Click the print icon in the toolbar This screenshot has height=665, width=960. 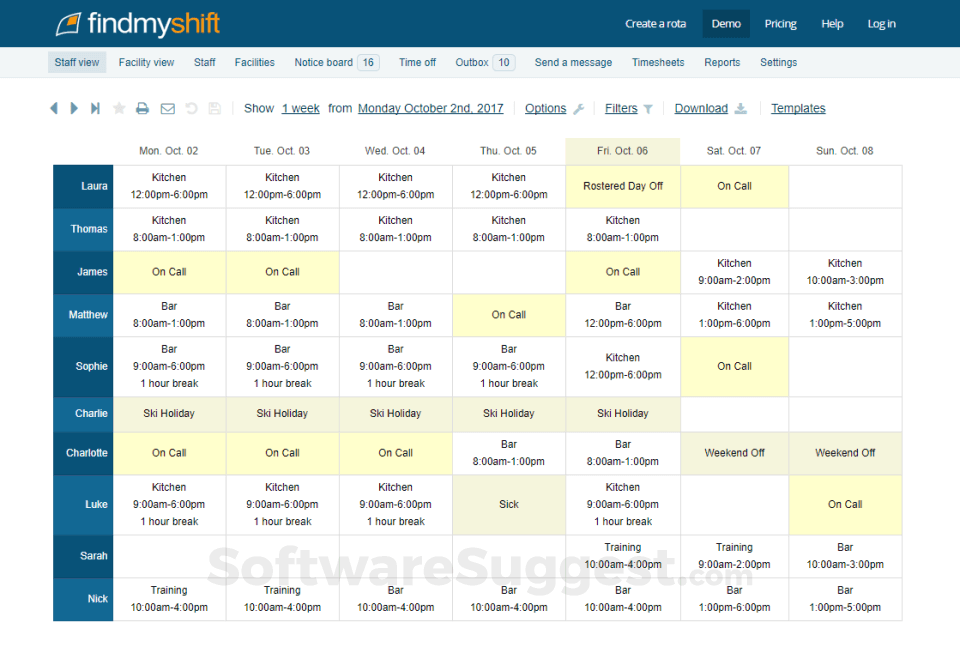click(143, 108)
